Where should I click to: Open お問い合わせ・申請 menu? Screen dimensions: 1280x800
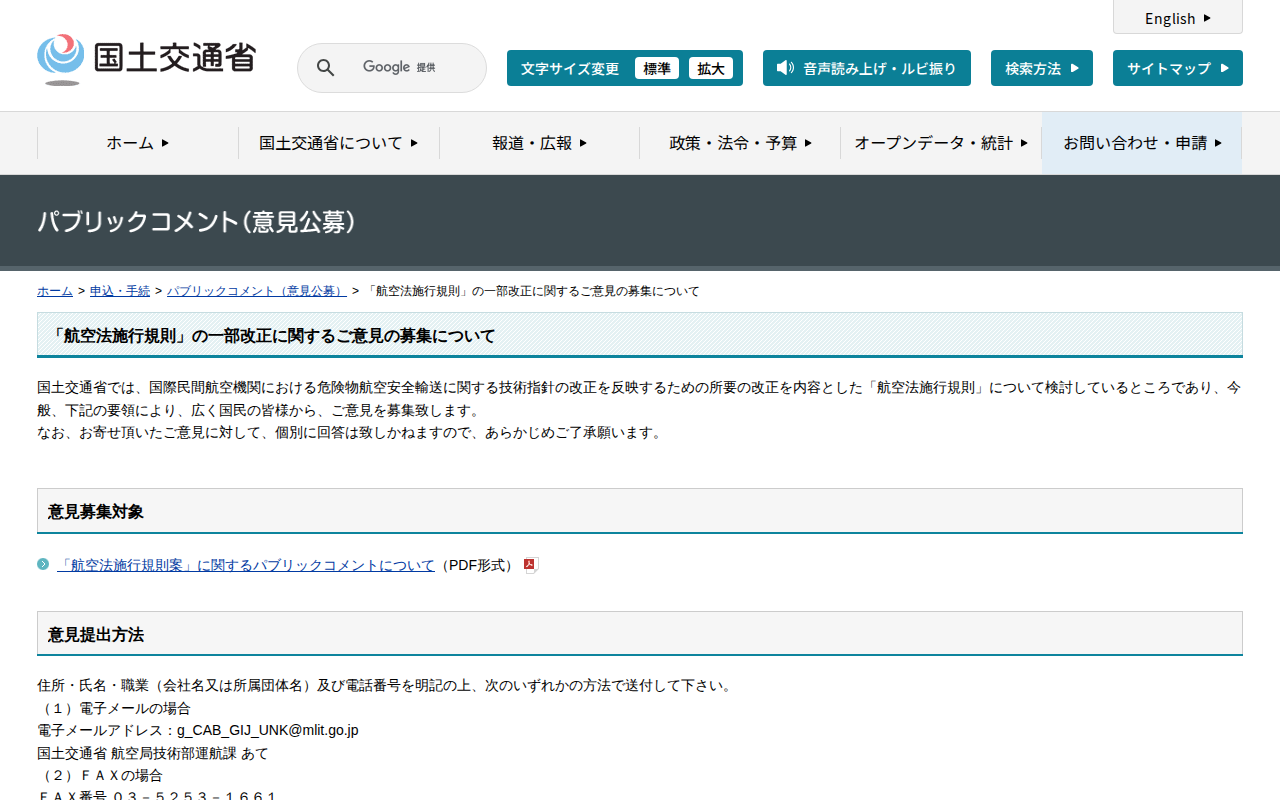pyautogui.click(x=1142, y=143)
